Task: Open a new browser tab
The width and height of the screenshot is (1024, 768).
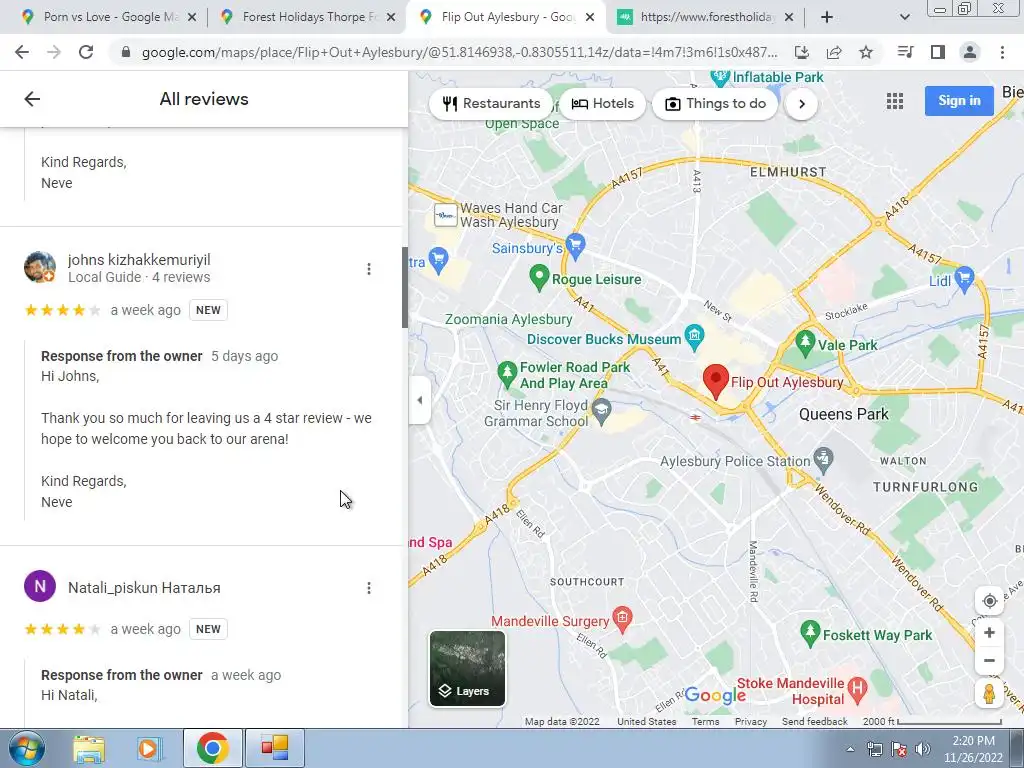Action: coord(827,18)
